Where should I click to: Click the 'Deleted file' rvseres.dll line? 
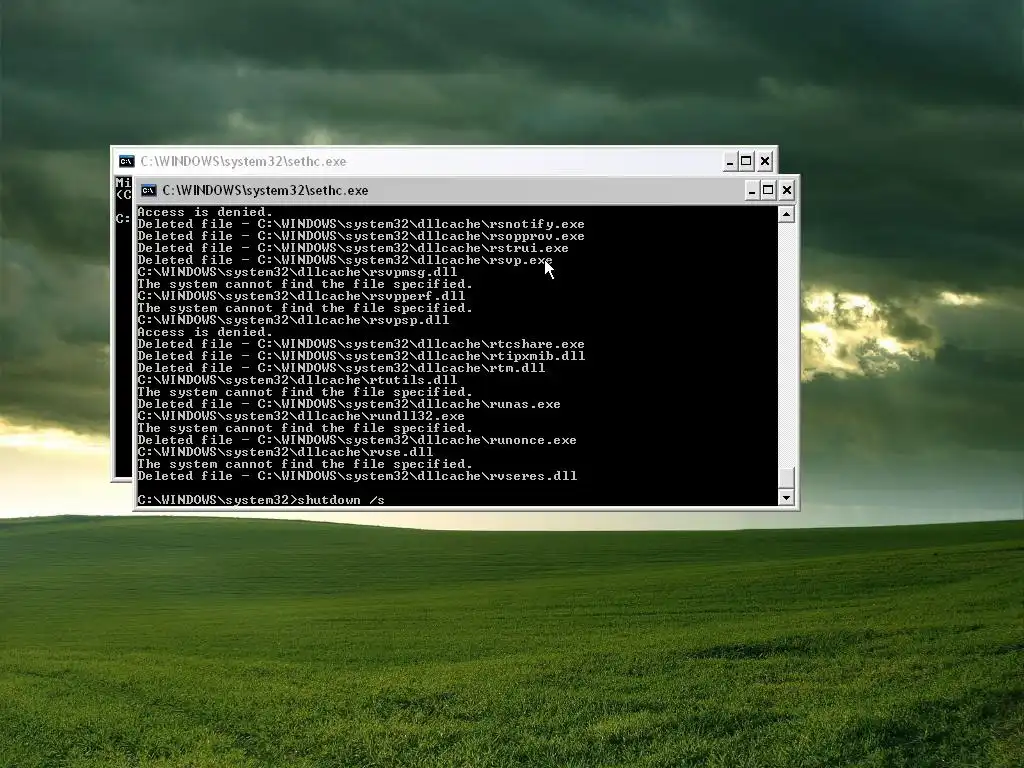click(357, 476)
